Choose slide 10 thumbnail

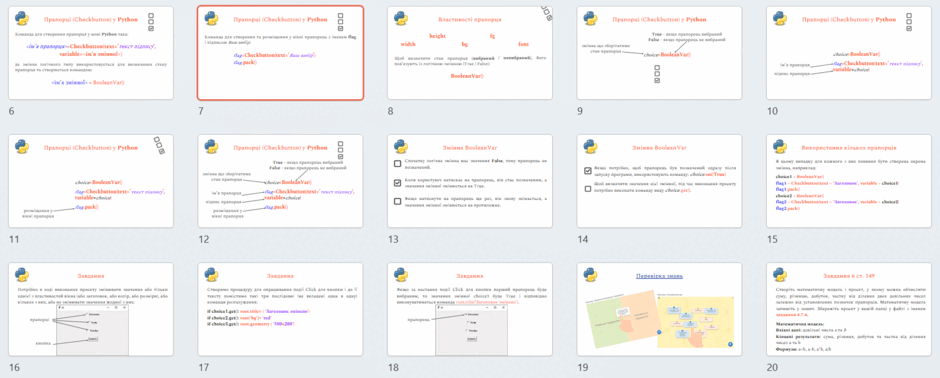click(849, 53)
